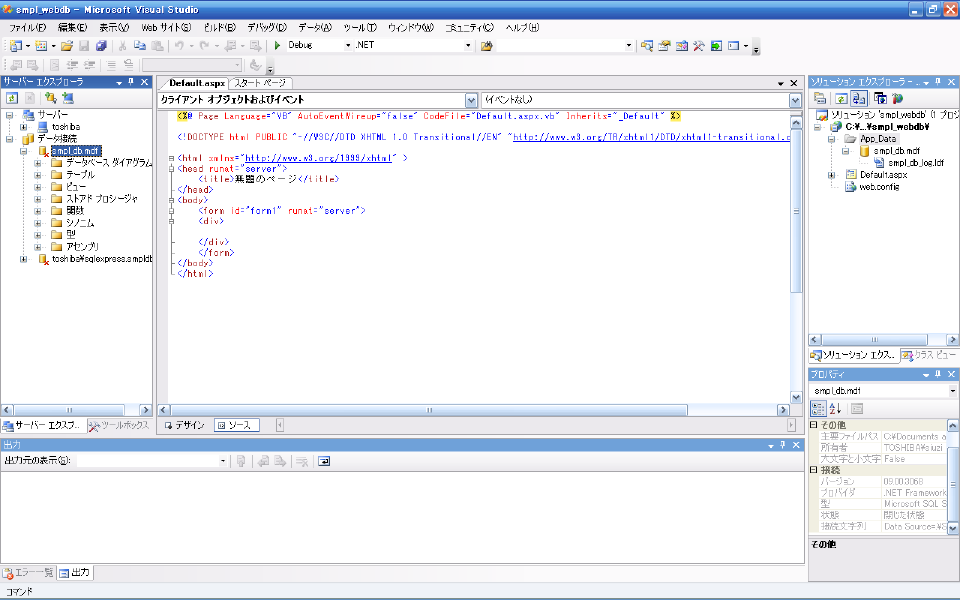Viewport: 960px width, 600px height.
Task: Switch to the エラー一覧 tab
Action: (28, 573)
